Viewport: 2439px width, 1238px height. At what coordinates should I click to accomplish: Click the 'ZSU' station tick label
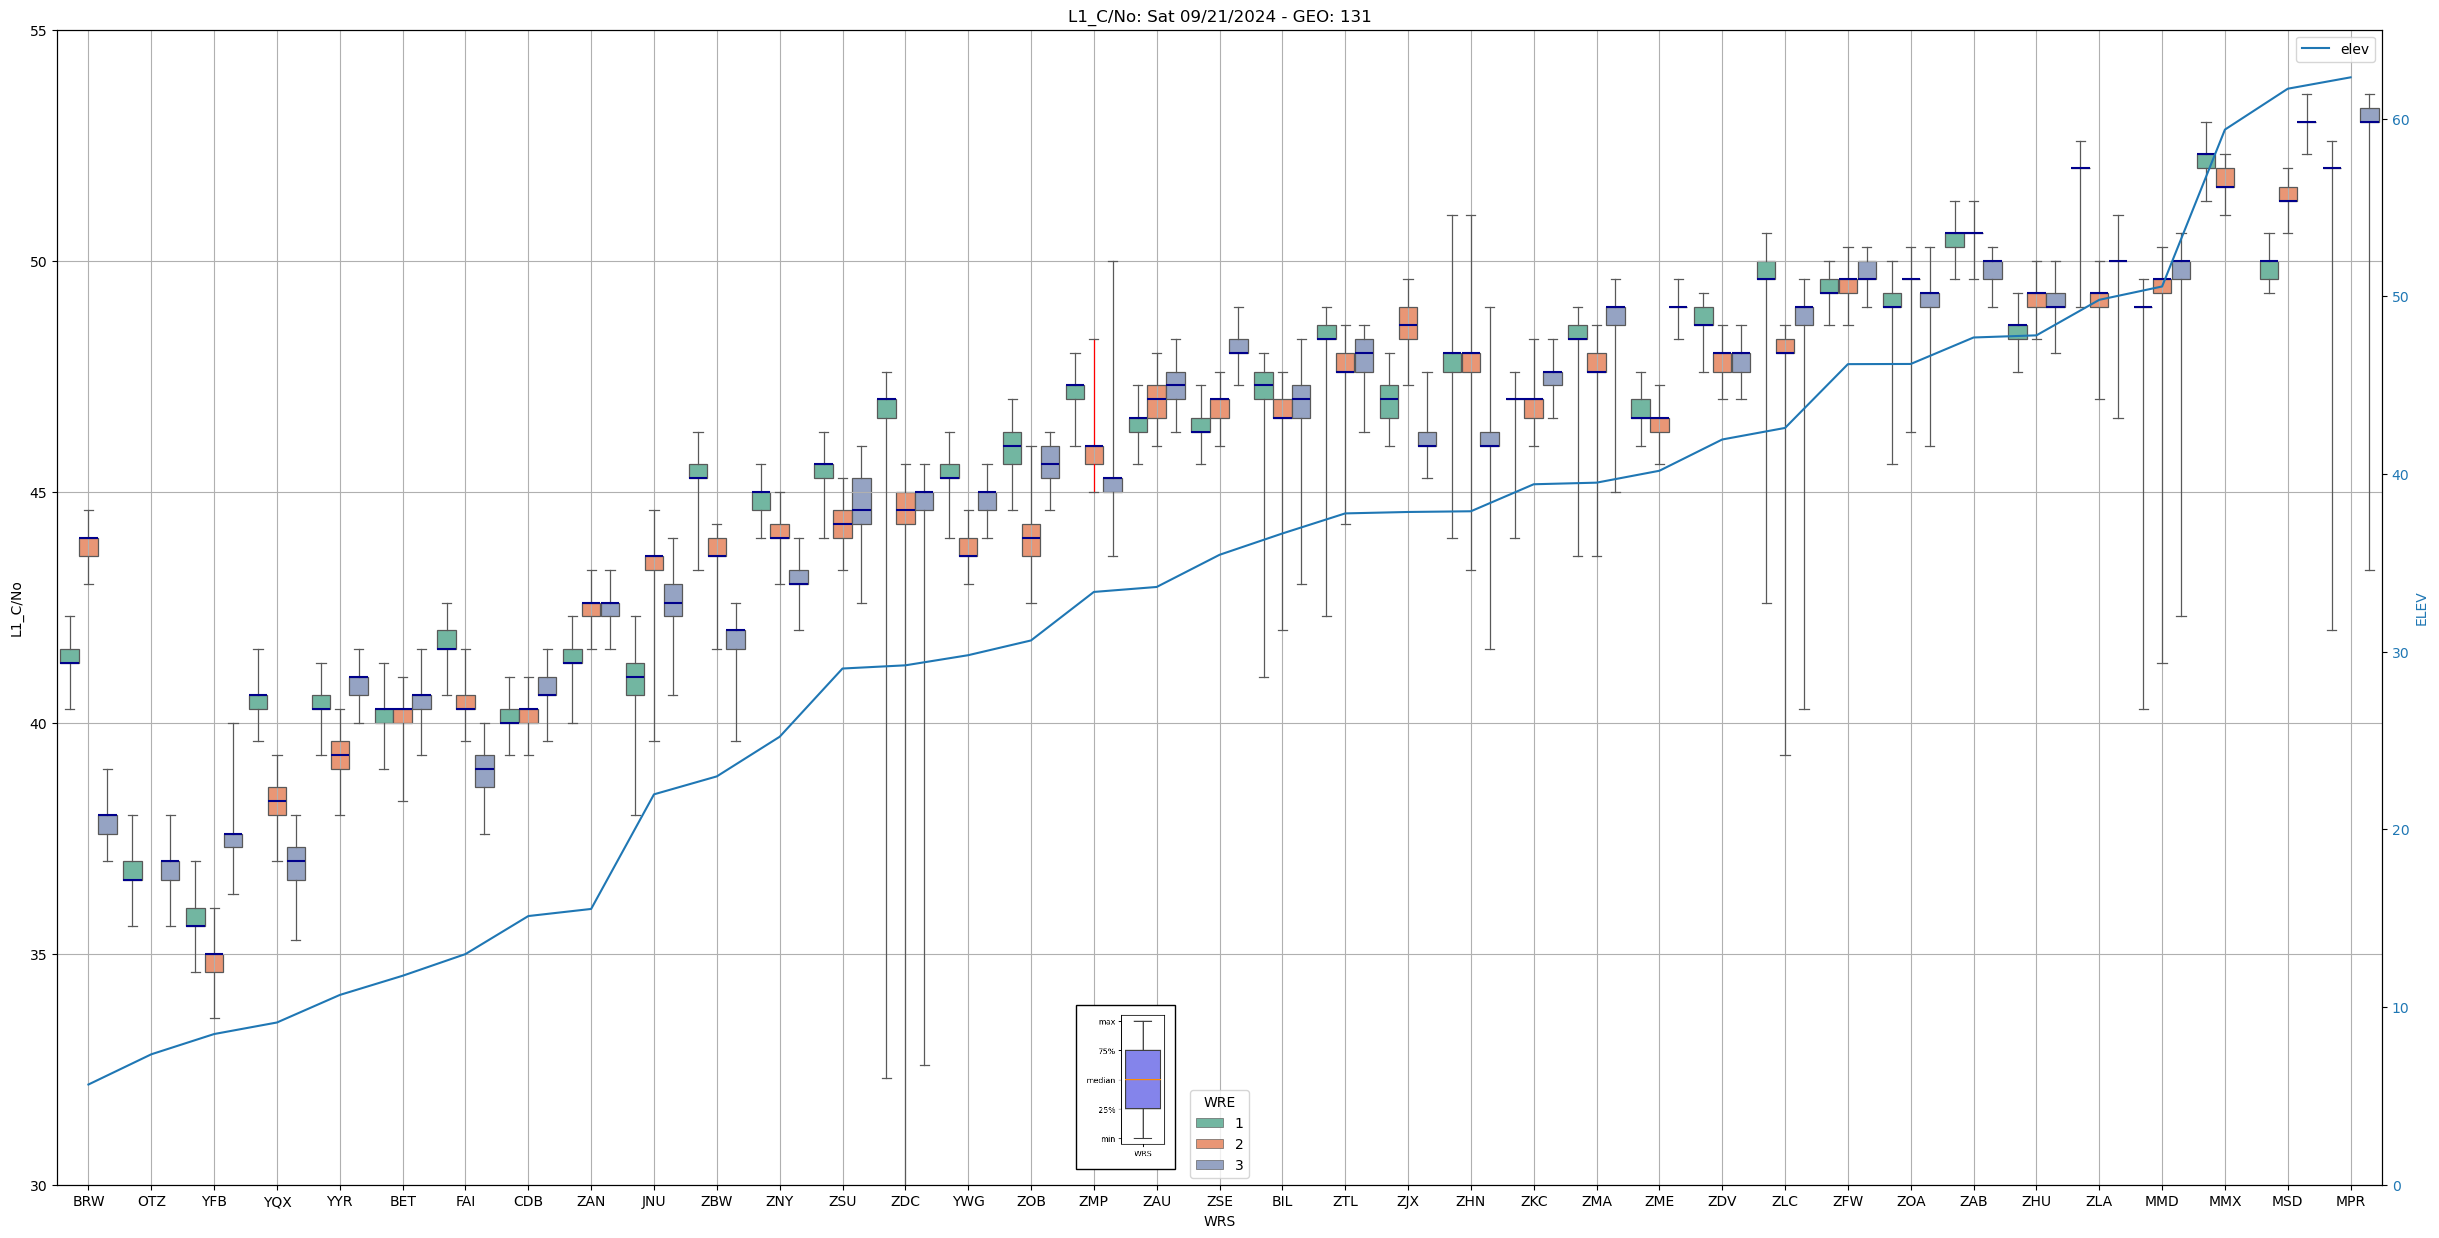[843, 1201]
